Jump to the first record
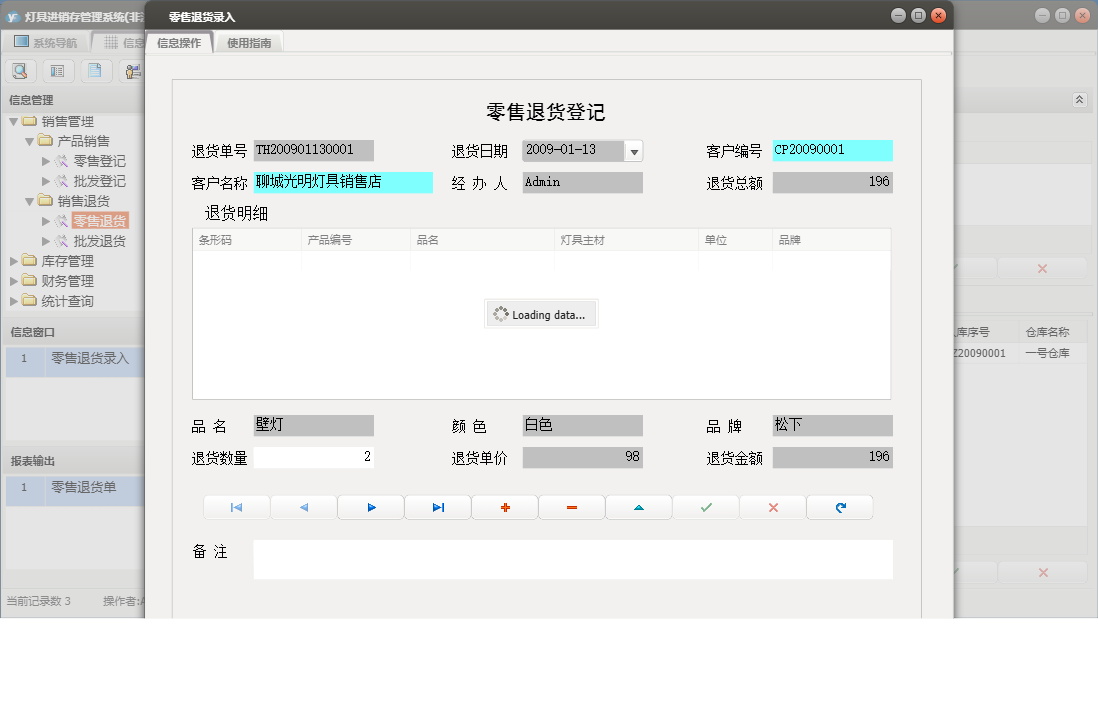 coord(236,507)
